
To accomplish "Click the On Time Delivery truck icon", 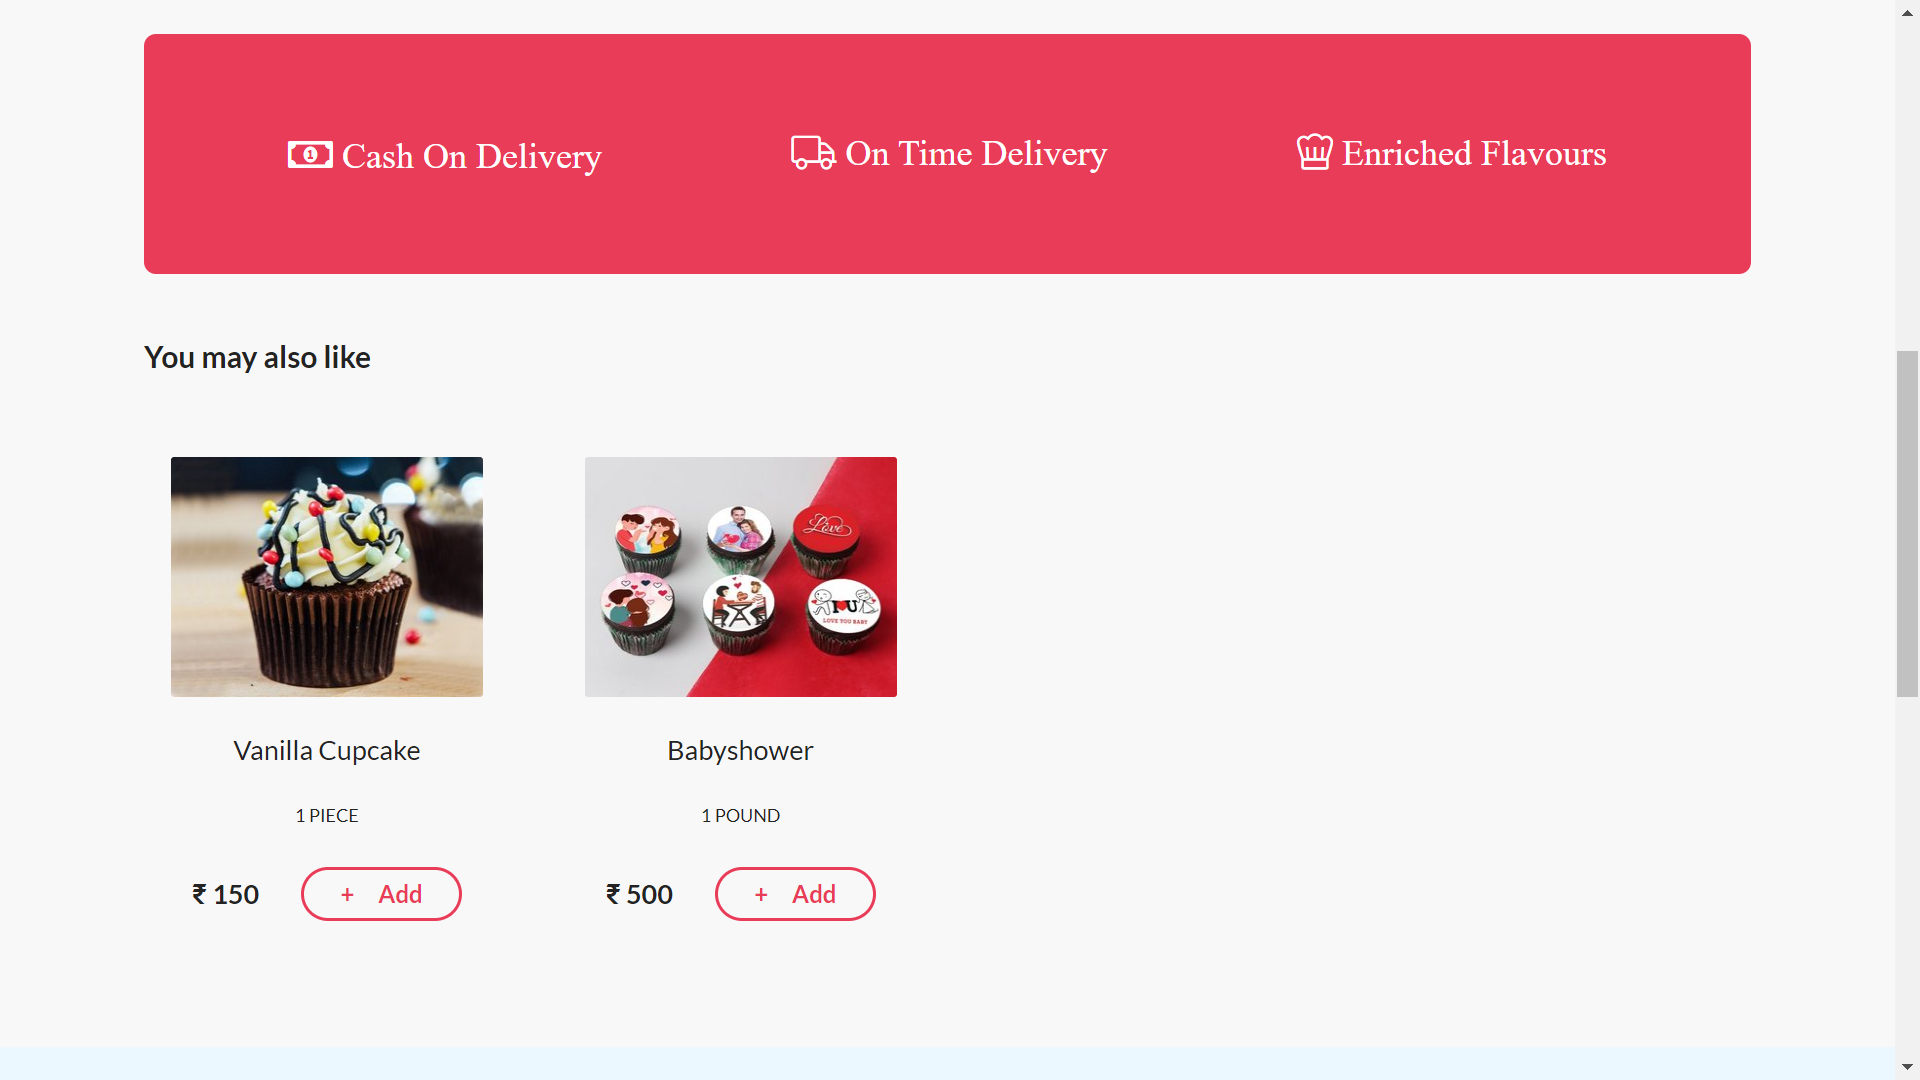I will [x=813, y=153].
